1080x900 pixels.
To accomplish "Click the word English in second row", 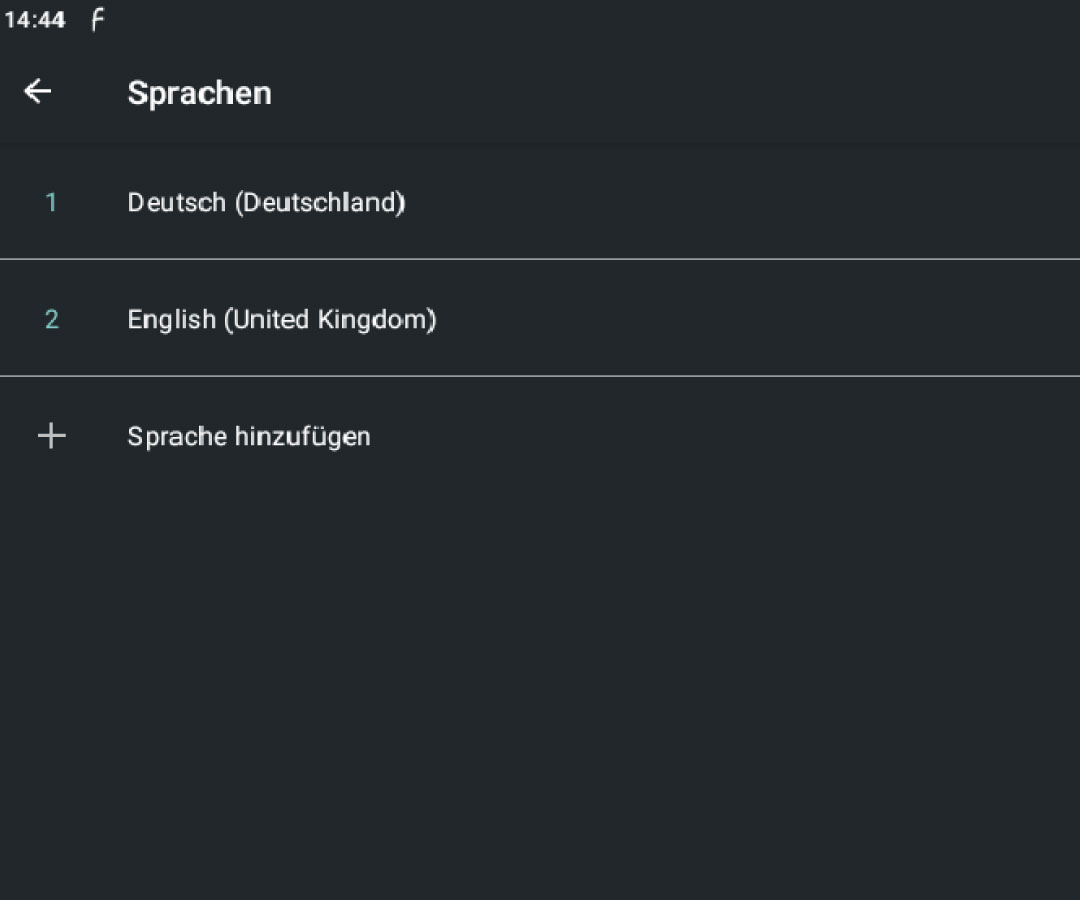I will (171, 320).
